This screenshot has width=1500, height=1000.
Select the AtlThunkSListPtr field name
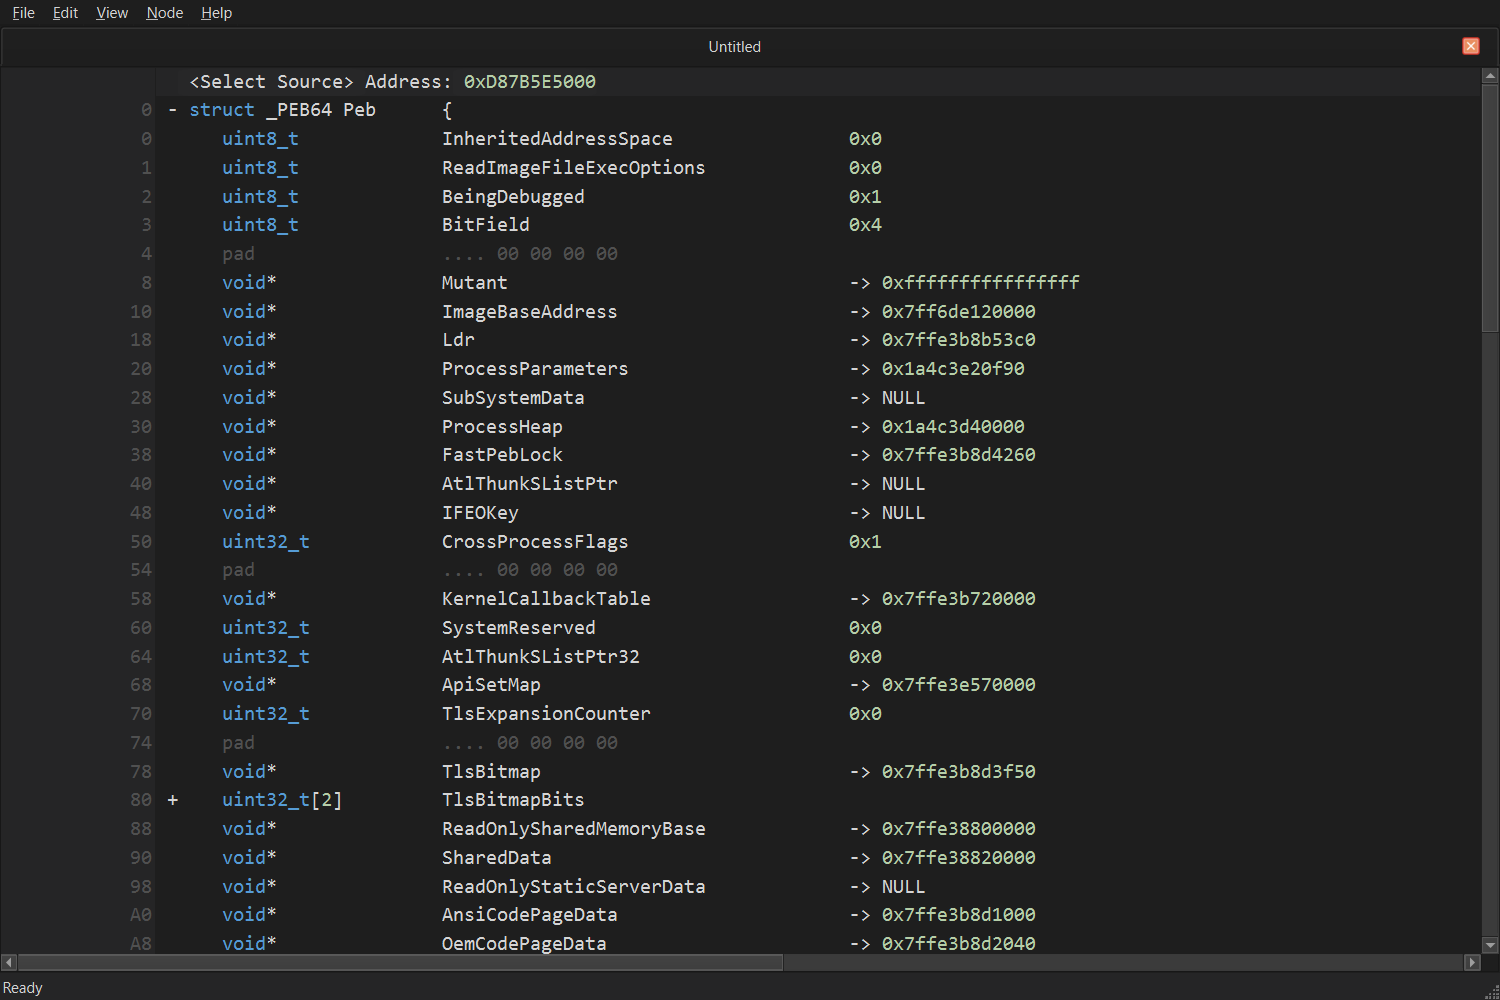tap(529, 484)
